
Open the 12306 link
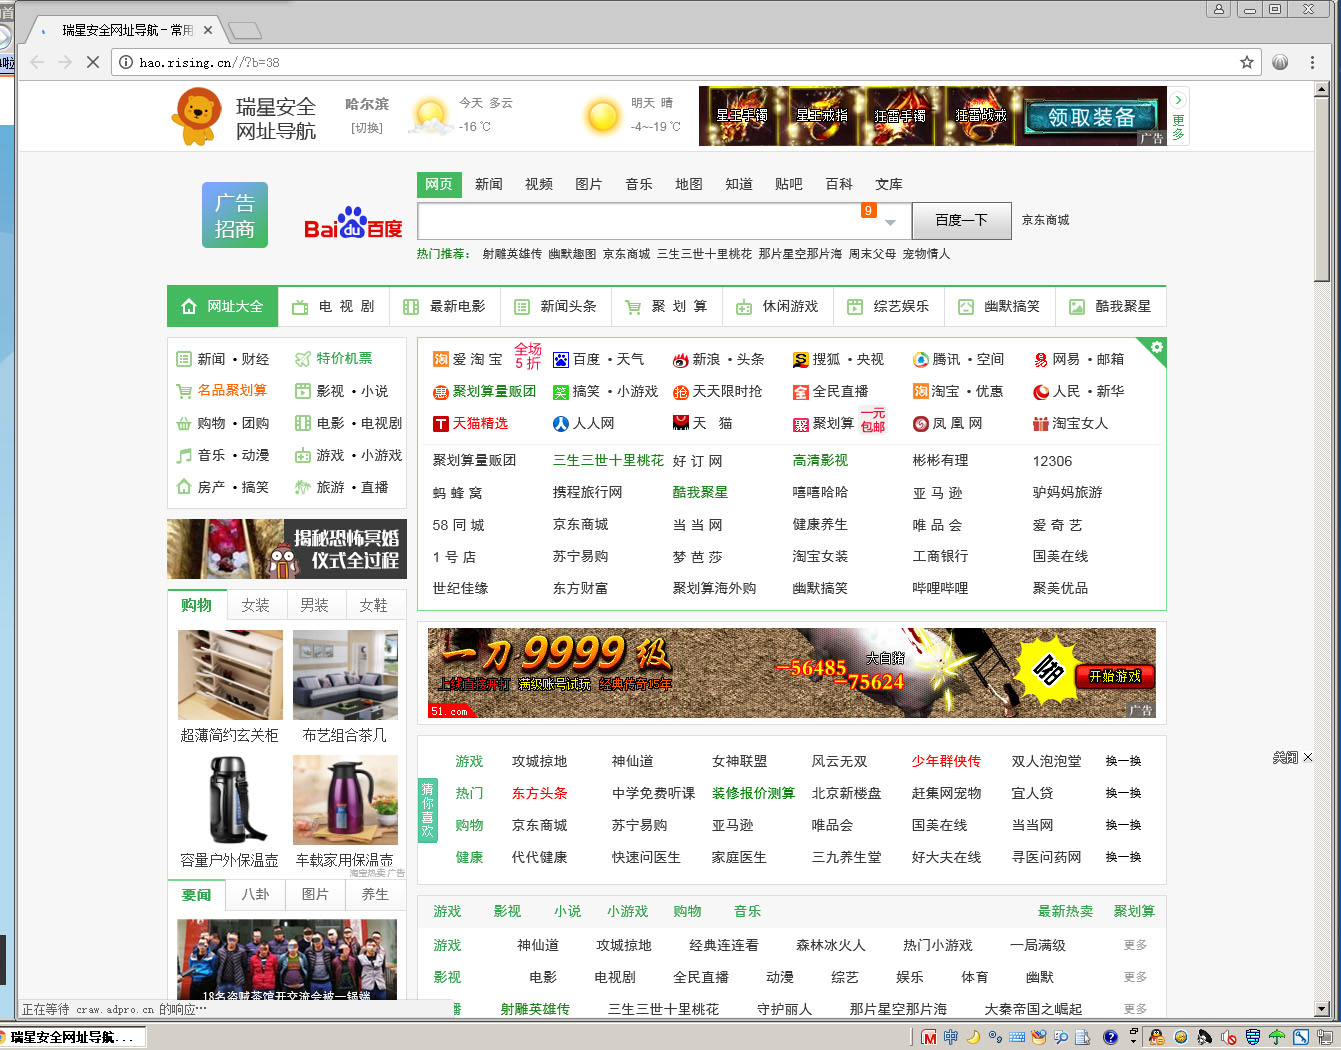1052,461
